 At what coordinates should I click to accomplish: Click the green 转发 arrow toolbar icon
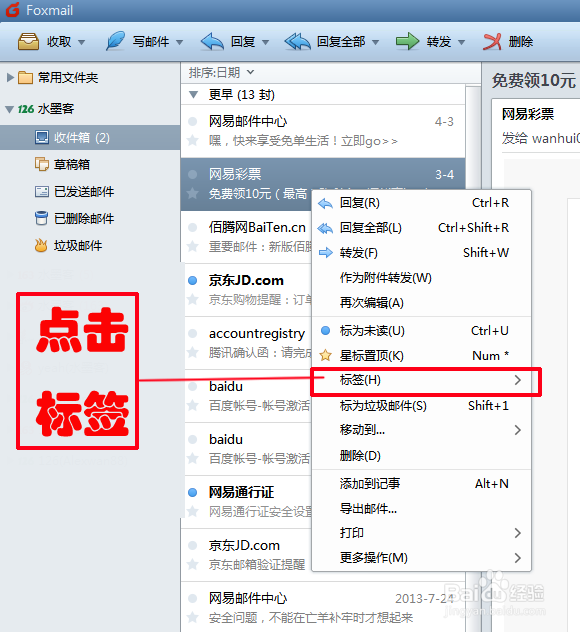coord(407,42)
